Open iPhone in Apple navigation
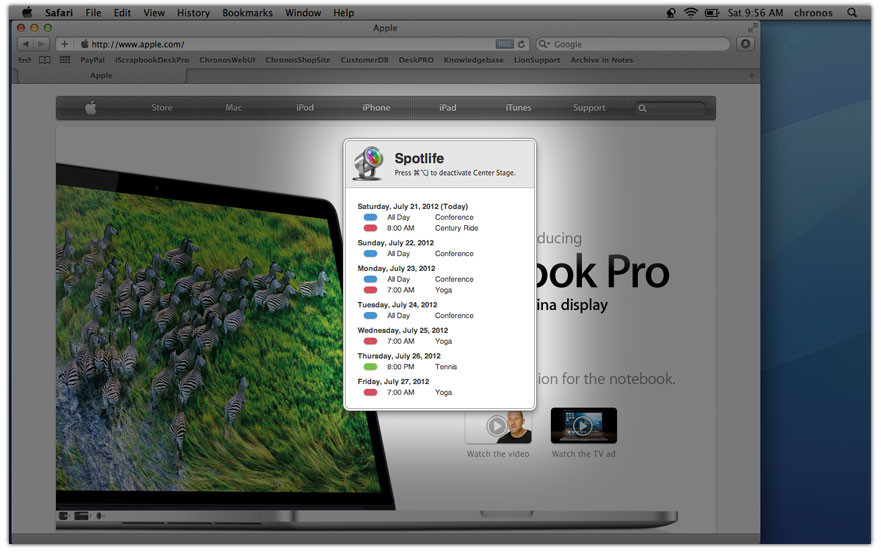 (376, 107)
